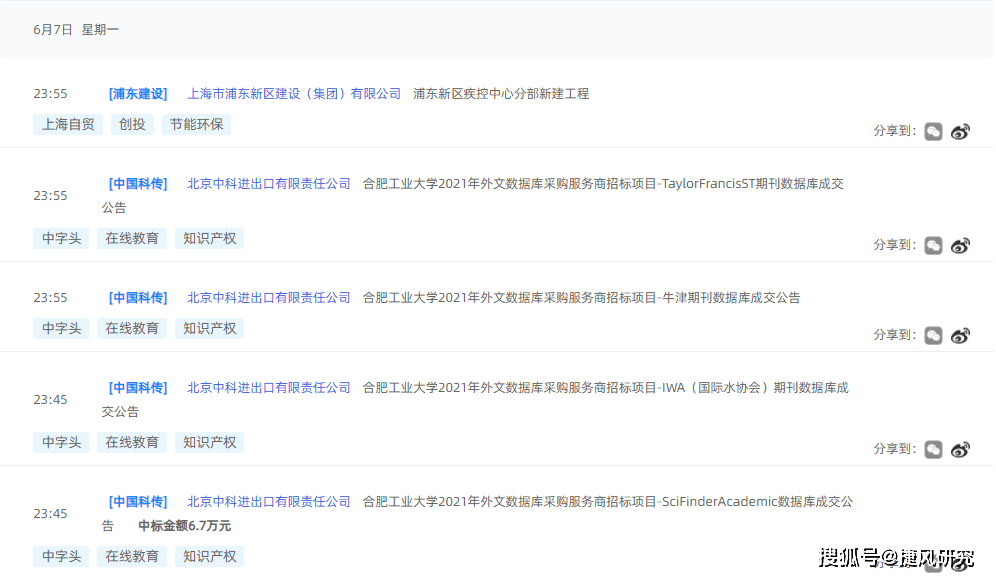Image resolution: width=996 pixels, height=579 pixels.
Task: Select 在线教育 tag under the 牛津期刊 announcement
Action: 131,329
